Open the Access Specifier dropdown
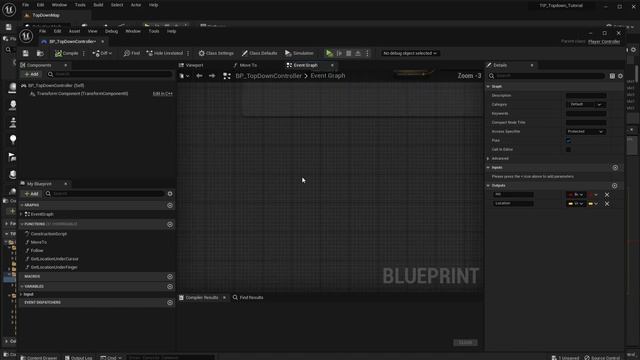The width and height of the screenshot is (640, 360). (586, 131)
